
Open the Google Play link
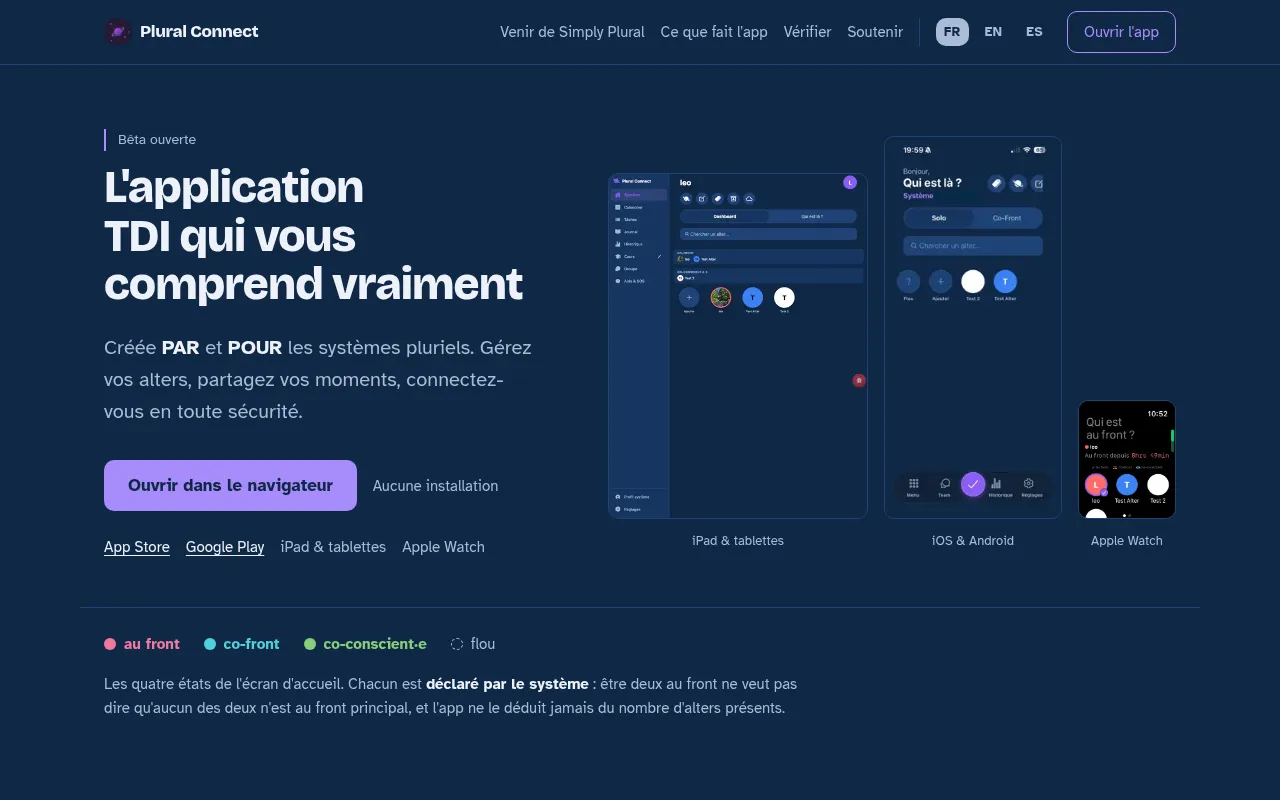(x=225, y=547)
